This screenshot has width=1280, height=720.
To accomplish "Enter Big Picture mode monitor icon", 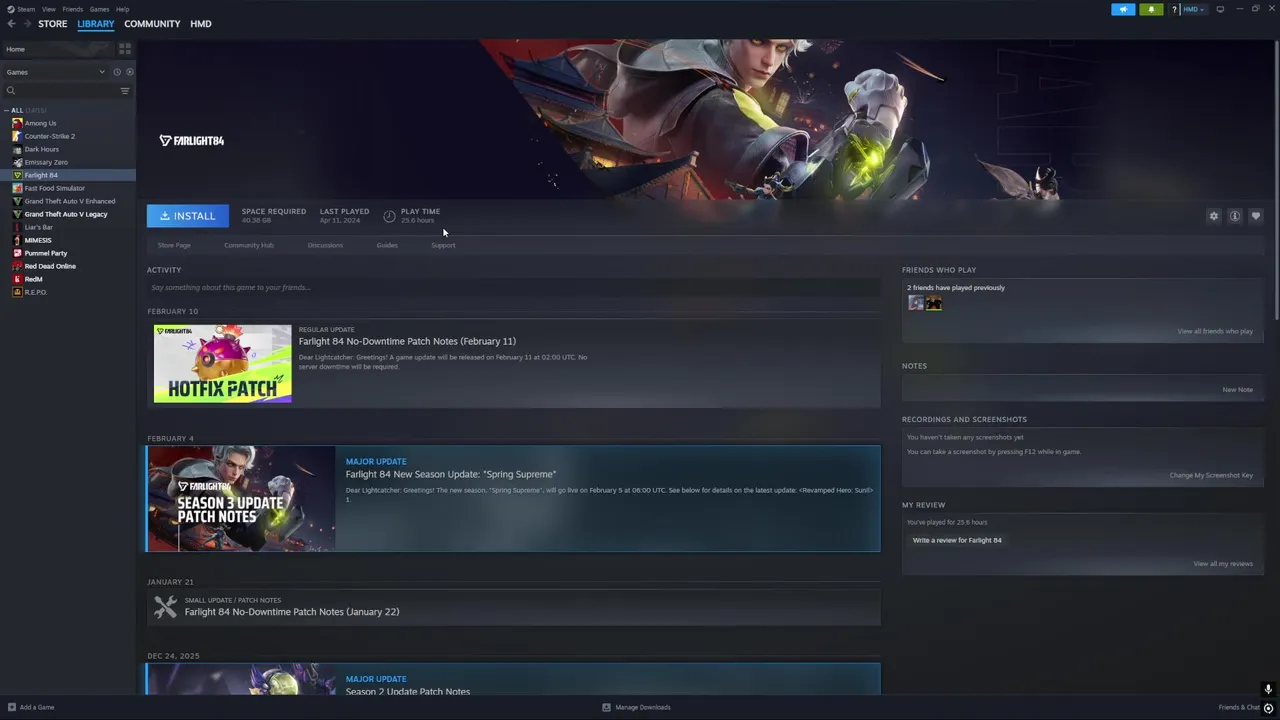I will 1220,9.
